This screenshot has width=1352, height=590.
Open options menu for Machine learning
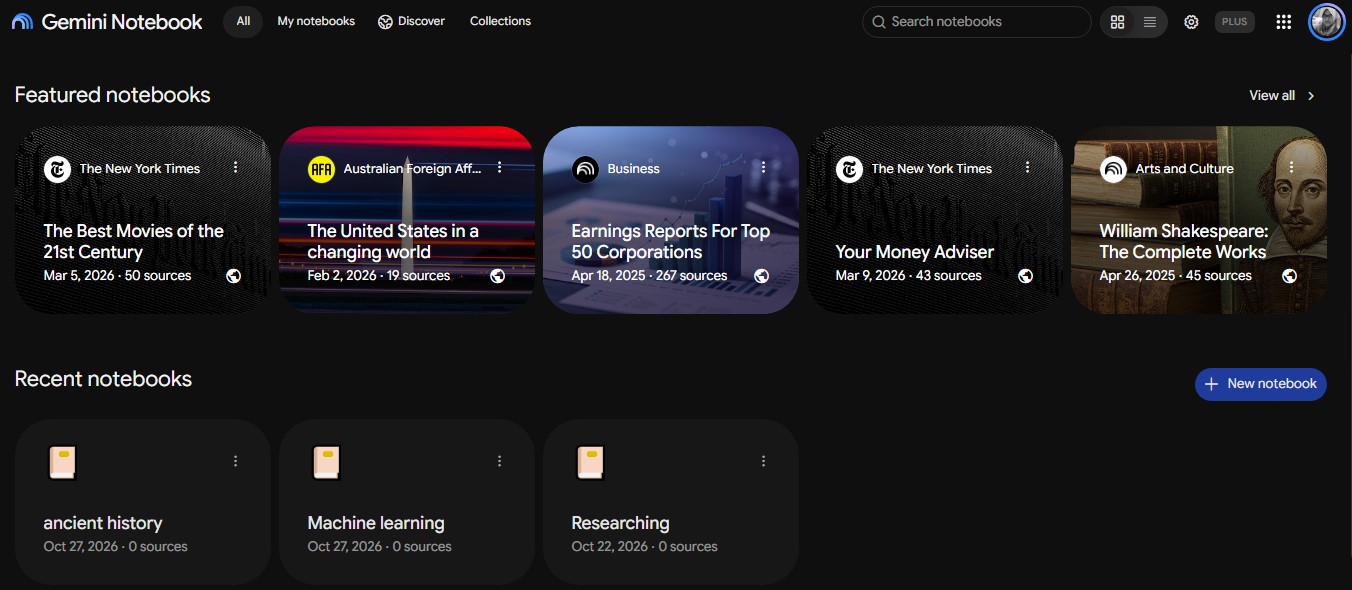(500, 461)
